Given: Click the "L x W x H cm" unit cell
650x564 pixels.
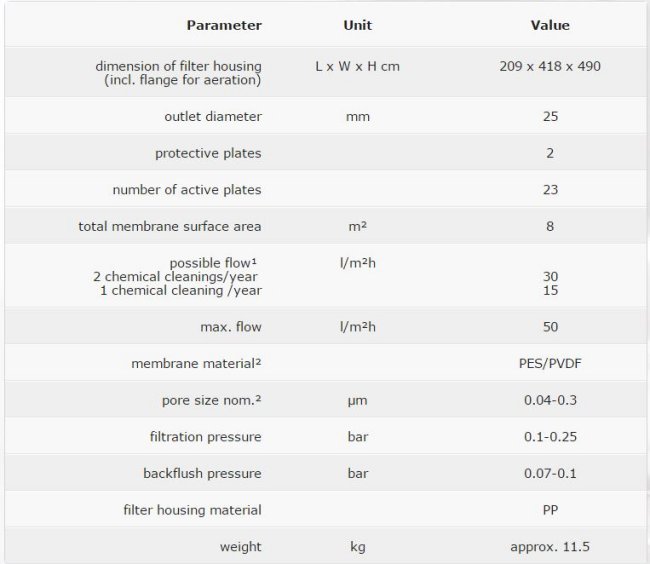Looking at the screenshot, I should click(357, 67).
